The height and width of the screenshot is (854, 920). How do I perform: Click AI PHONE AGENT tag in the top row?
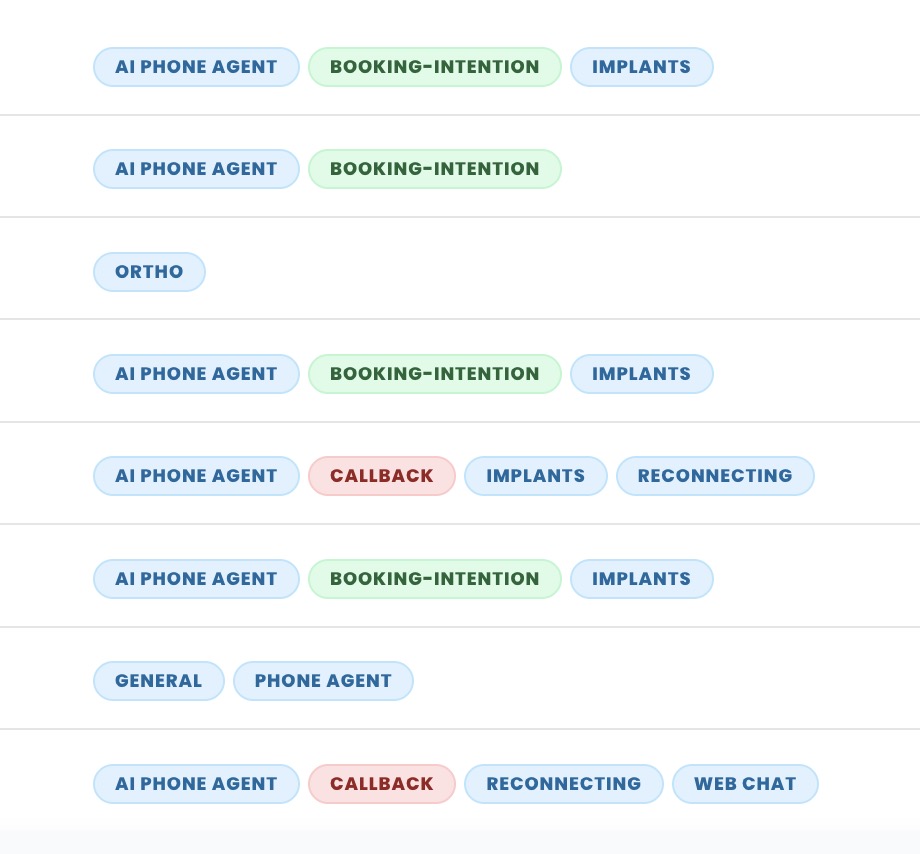pyautogui.click(x=196, y=67)
